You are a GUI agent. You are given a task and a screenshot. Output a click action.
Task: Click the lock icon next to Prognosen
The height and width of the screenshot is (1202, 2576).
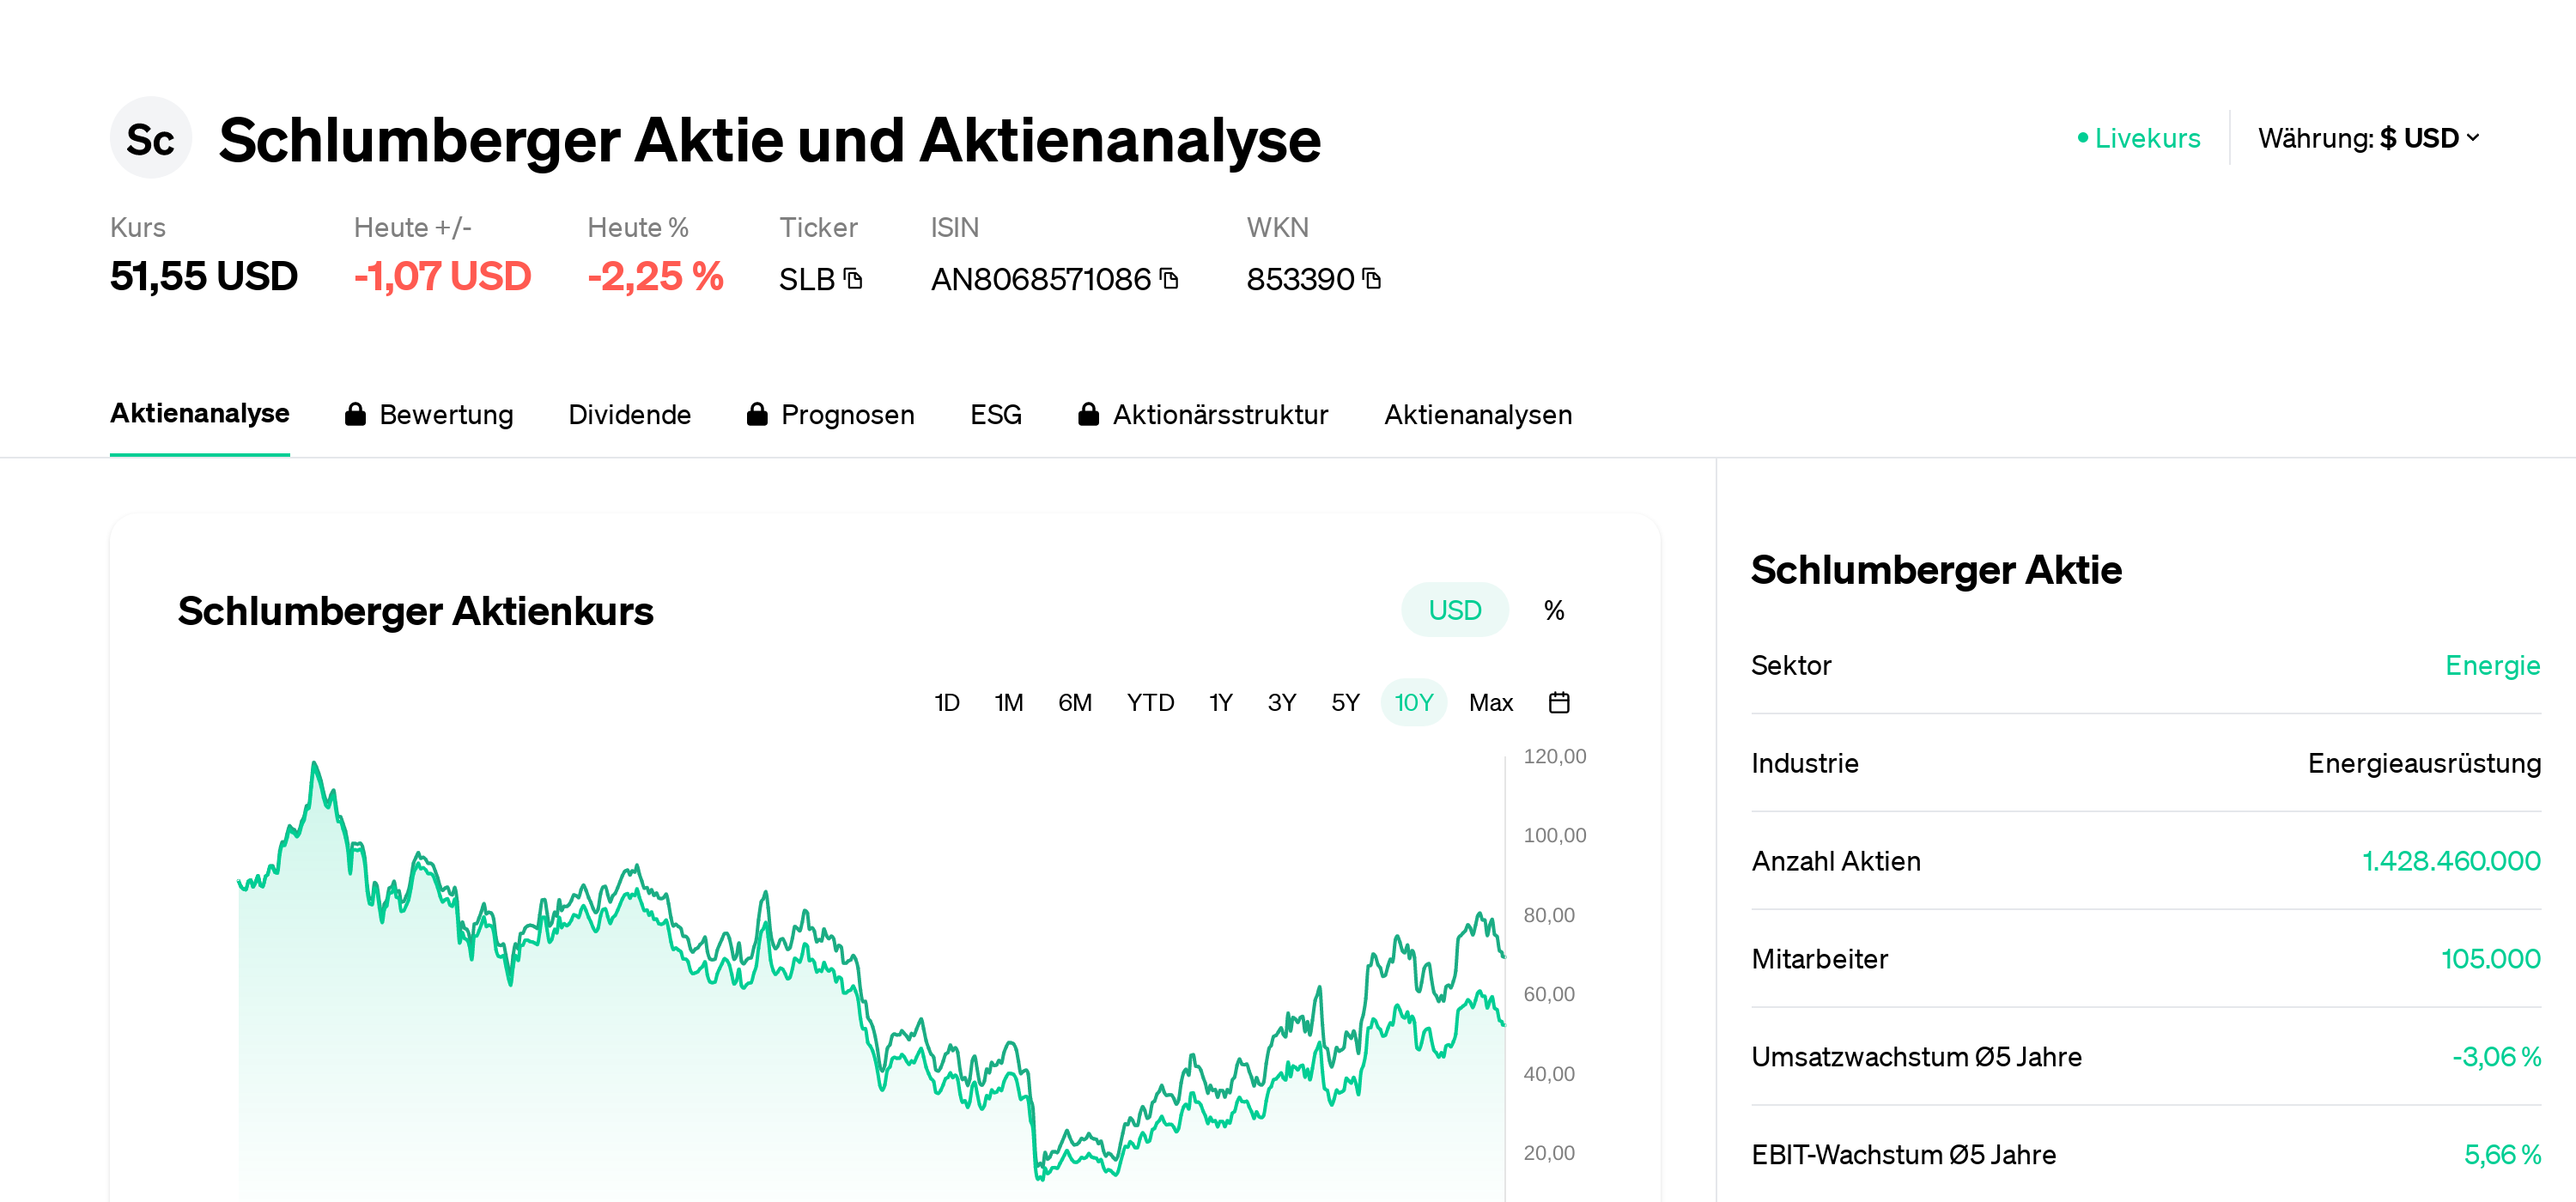pyautogui.click(x=757, y=413)
